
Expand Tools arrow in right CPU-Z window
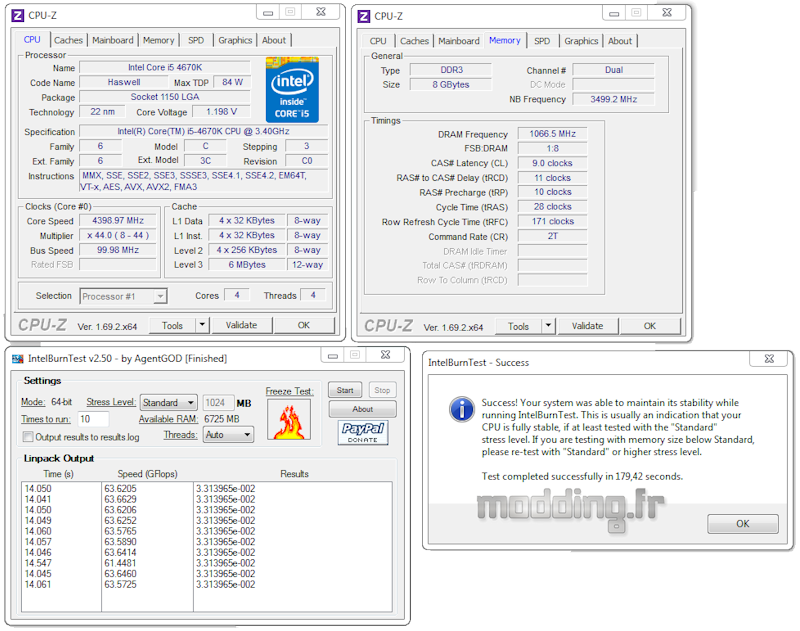pyautogui.click(x=548, y=326)
